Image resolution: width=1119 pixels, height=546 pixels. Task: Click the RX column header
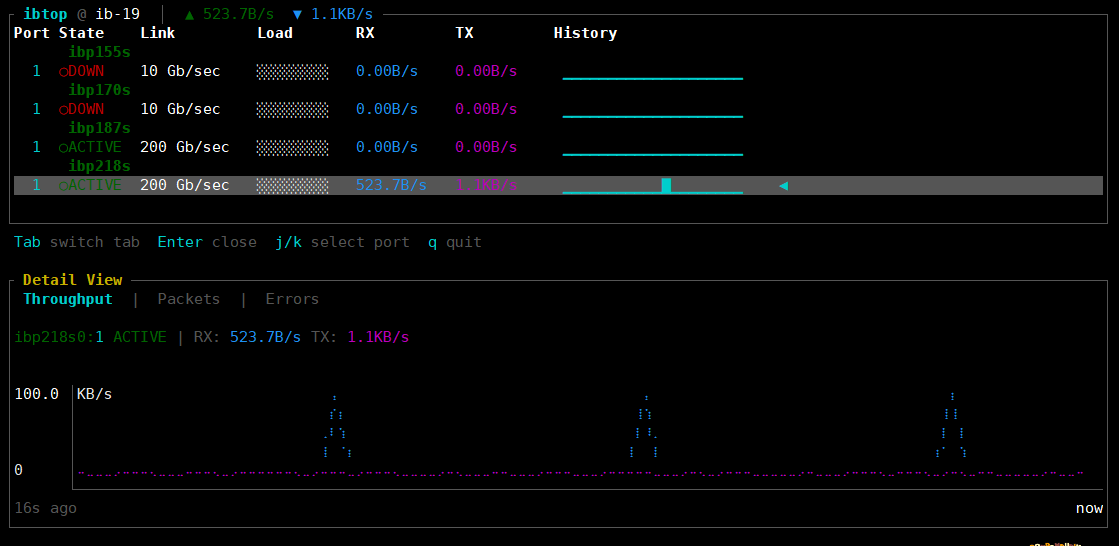tap(365, 33)
